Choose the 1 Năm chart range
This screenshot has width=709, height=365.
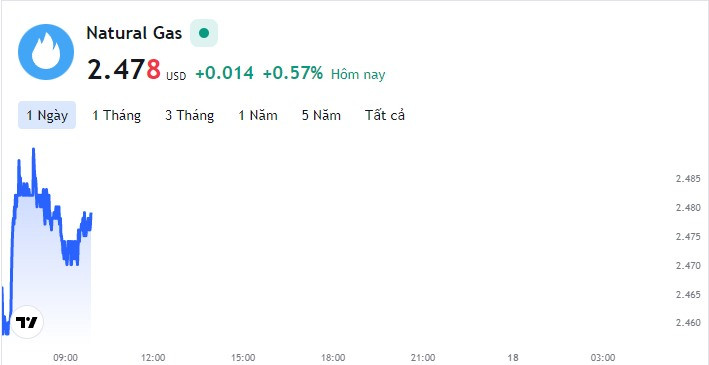click(258, 115)
